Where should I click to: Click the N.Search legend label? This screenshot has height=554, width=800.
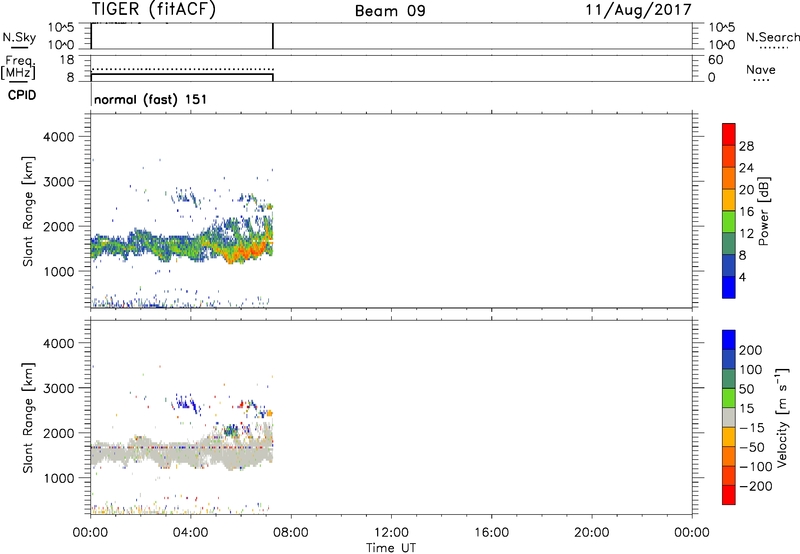click(772, 37)
